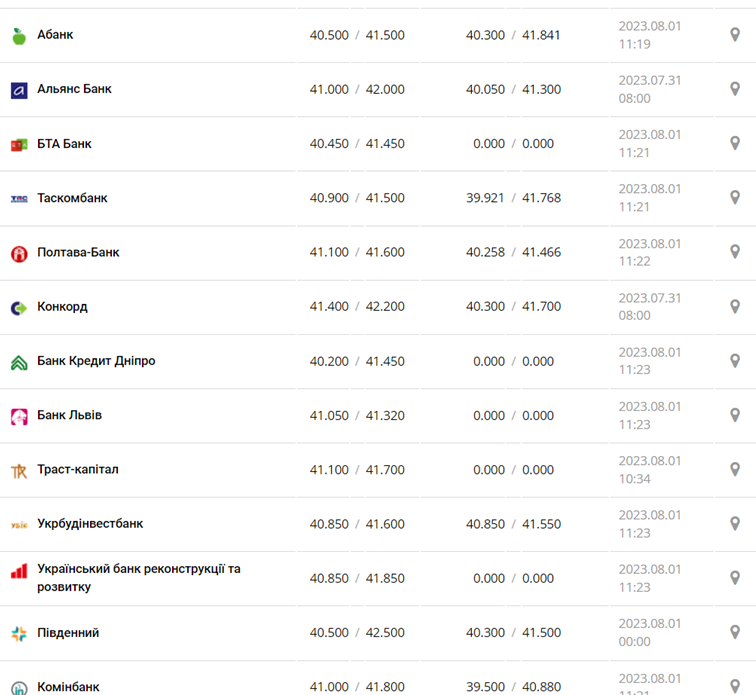The image size is (756, 695).
Task: Click the green apple Абанк logo
Action: 19,36
